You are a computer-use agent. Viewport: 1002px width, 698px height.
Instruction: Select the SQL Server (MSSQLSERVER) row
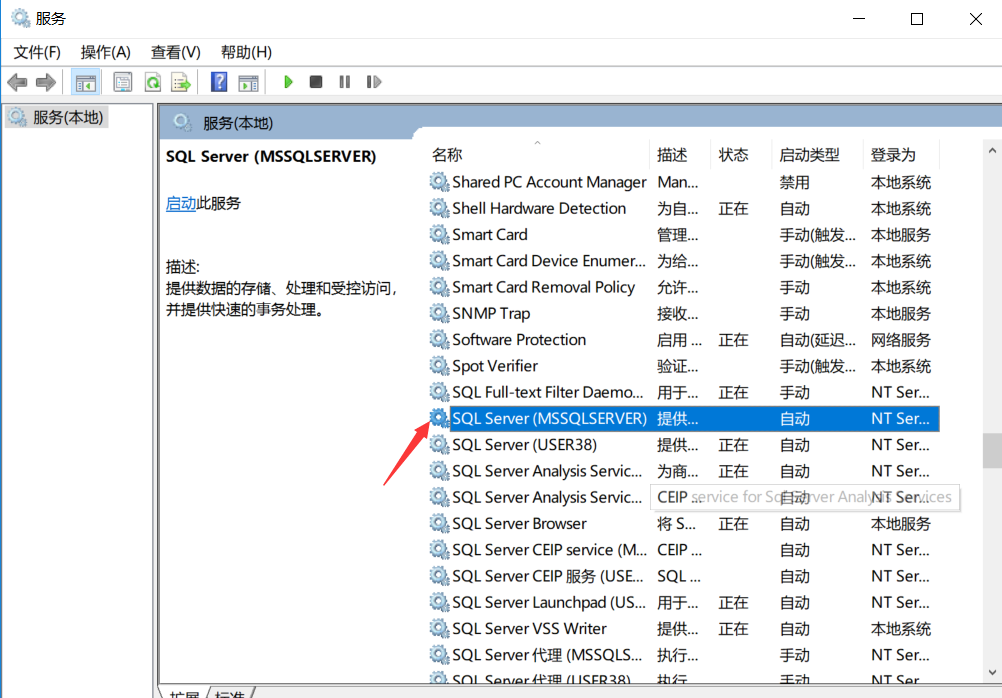coord(684,418)
